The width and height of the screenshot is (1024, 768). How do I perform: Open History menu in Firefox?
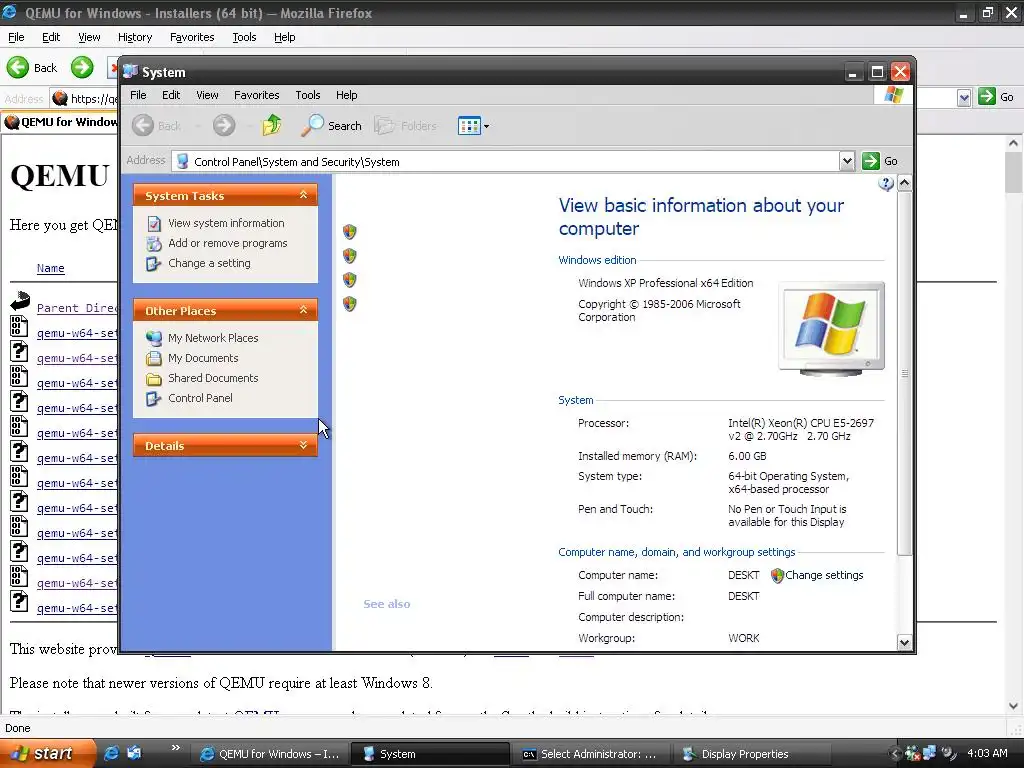[x=135, y=37]
